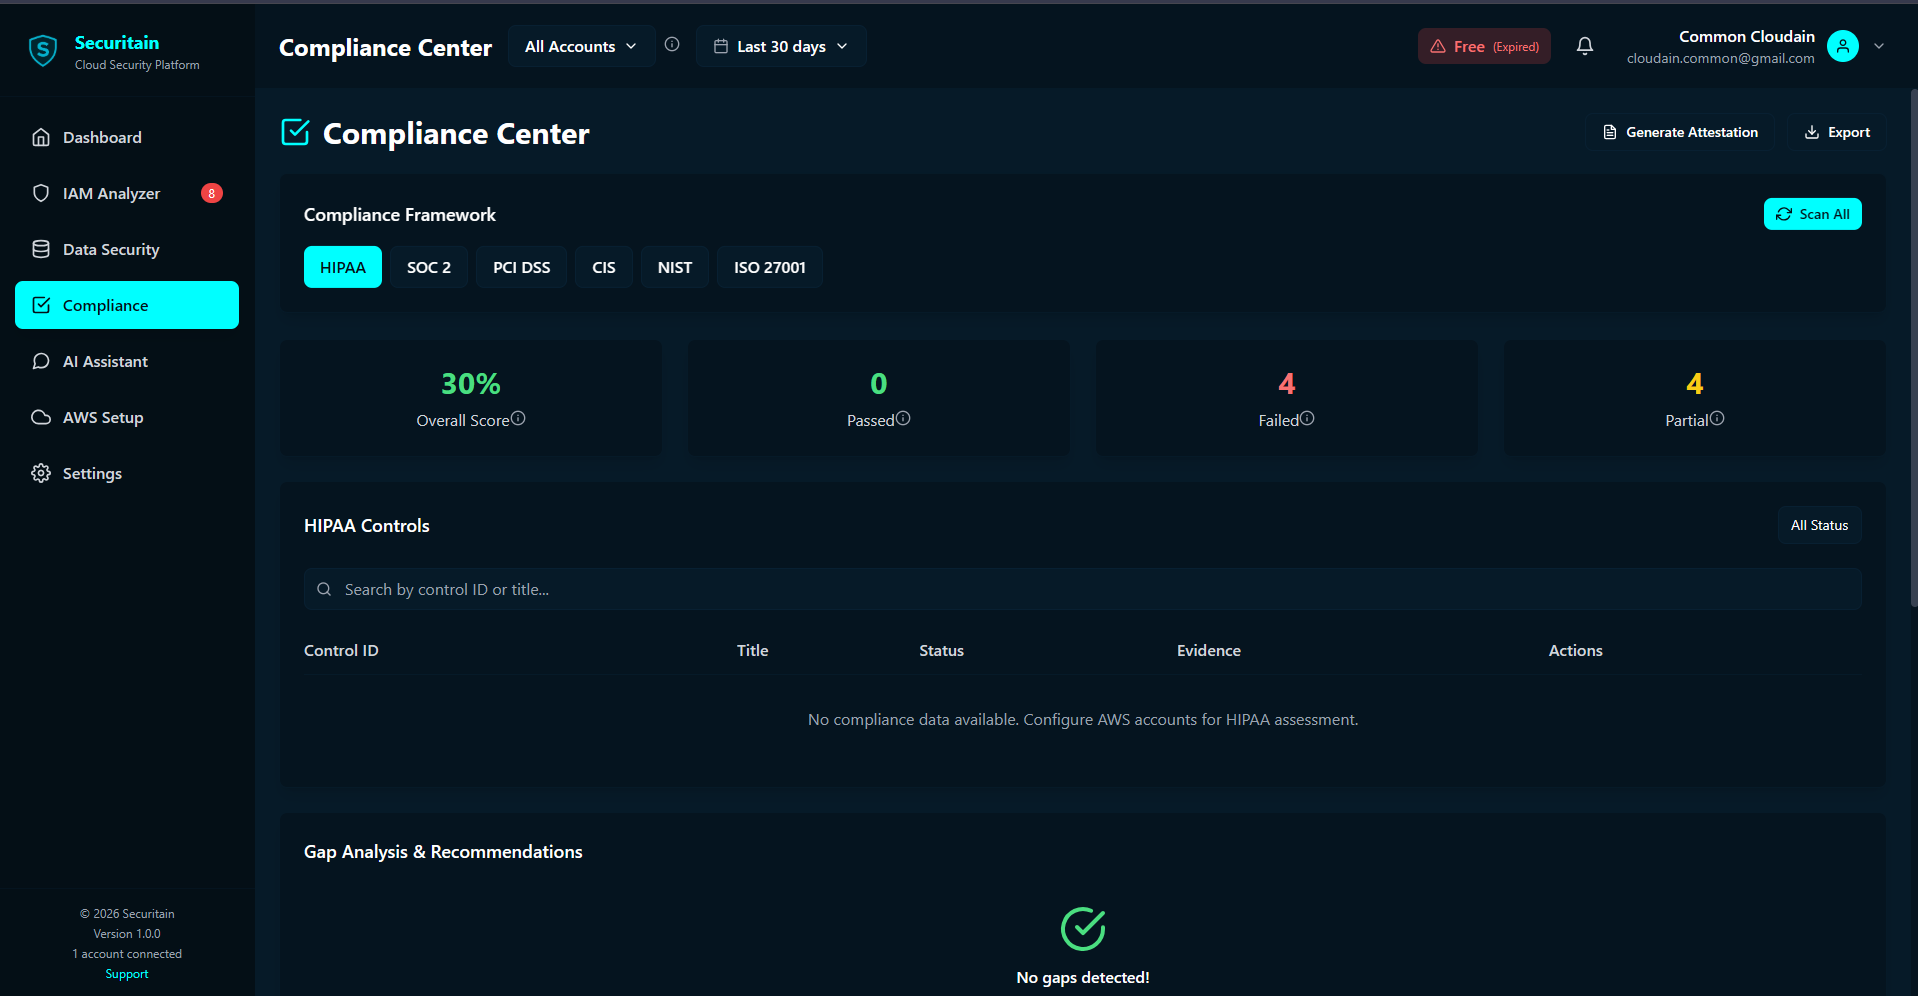Open the Last 30 days date range dropdown
This screenshot has height=996, width=1918.
pos(781,46)
